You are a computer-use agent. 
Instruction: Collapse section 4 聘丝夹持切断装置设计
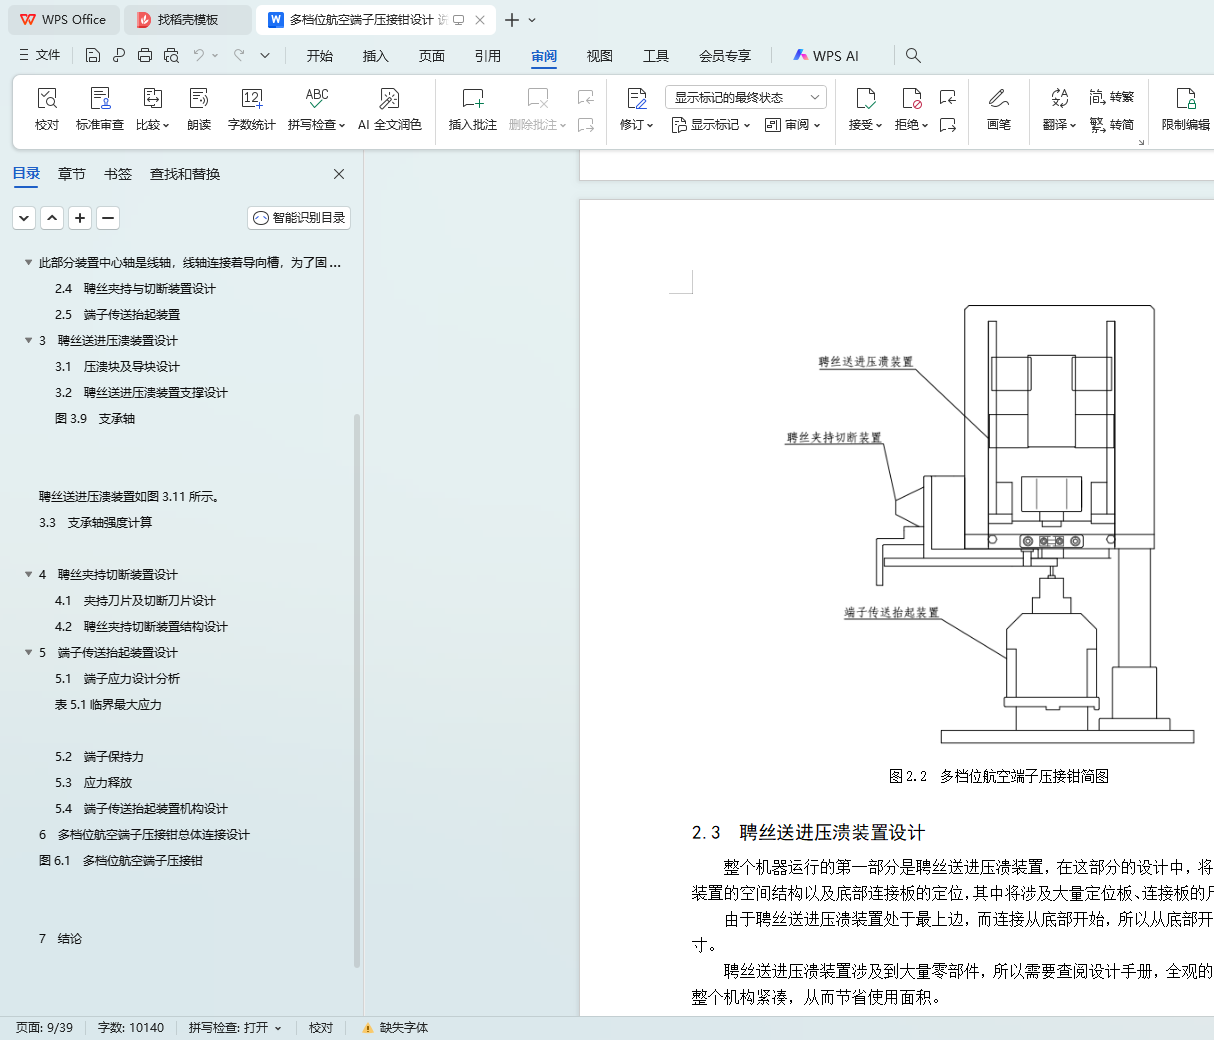[x=28, y=574]
